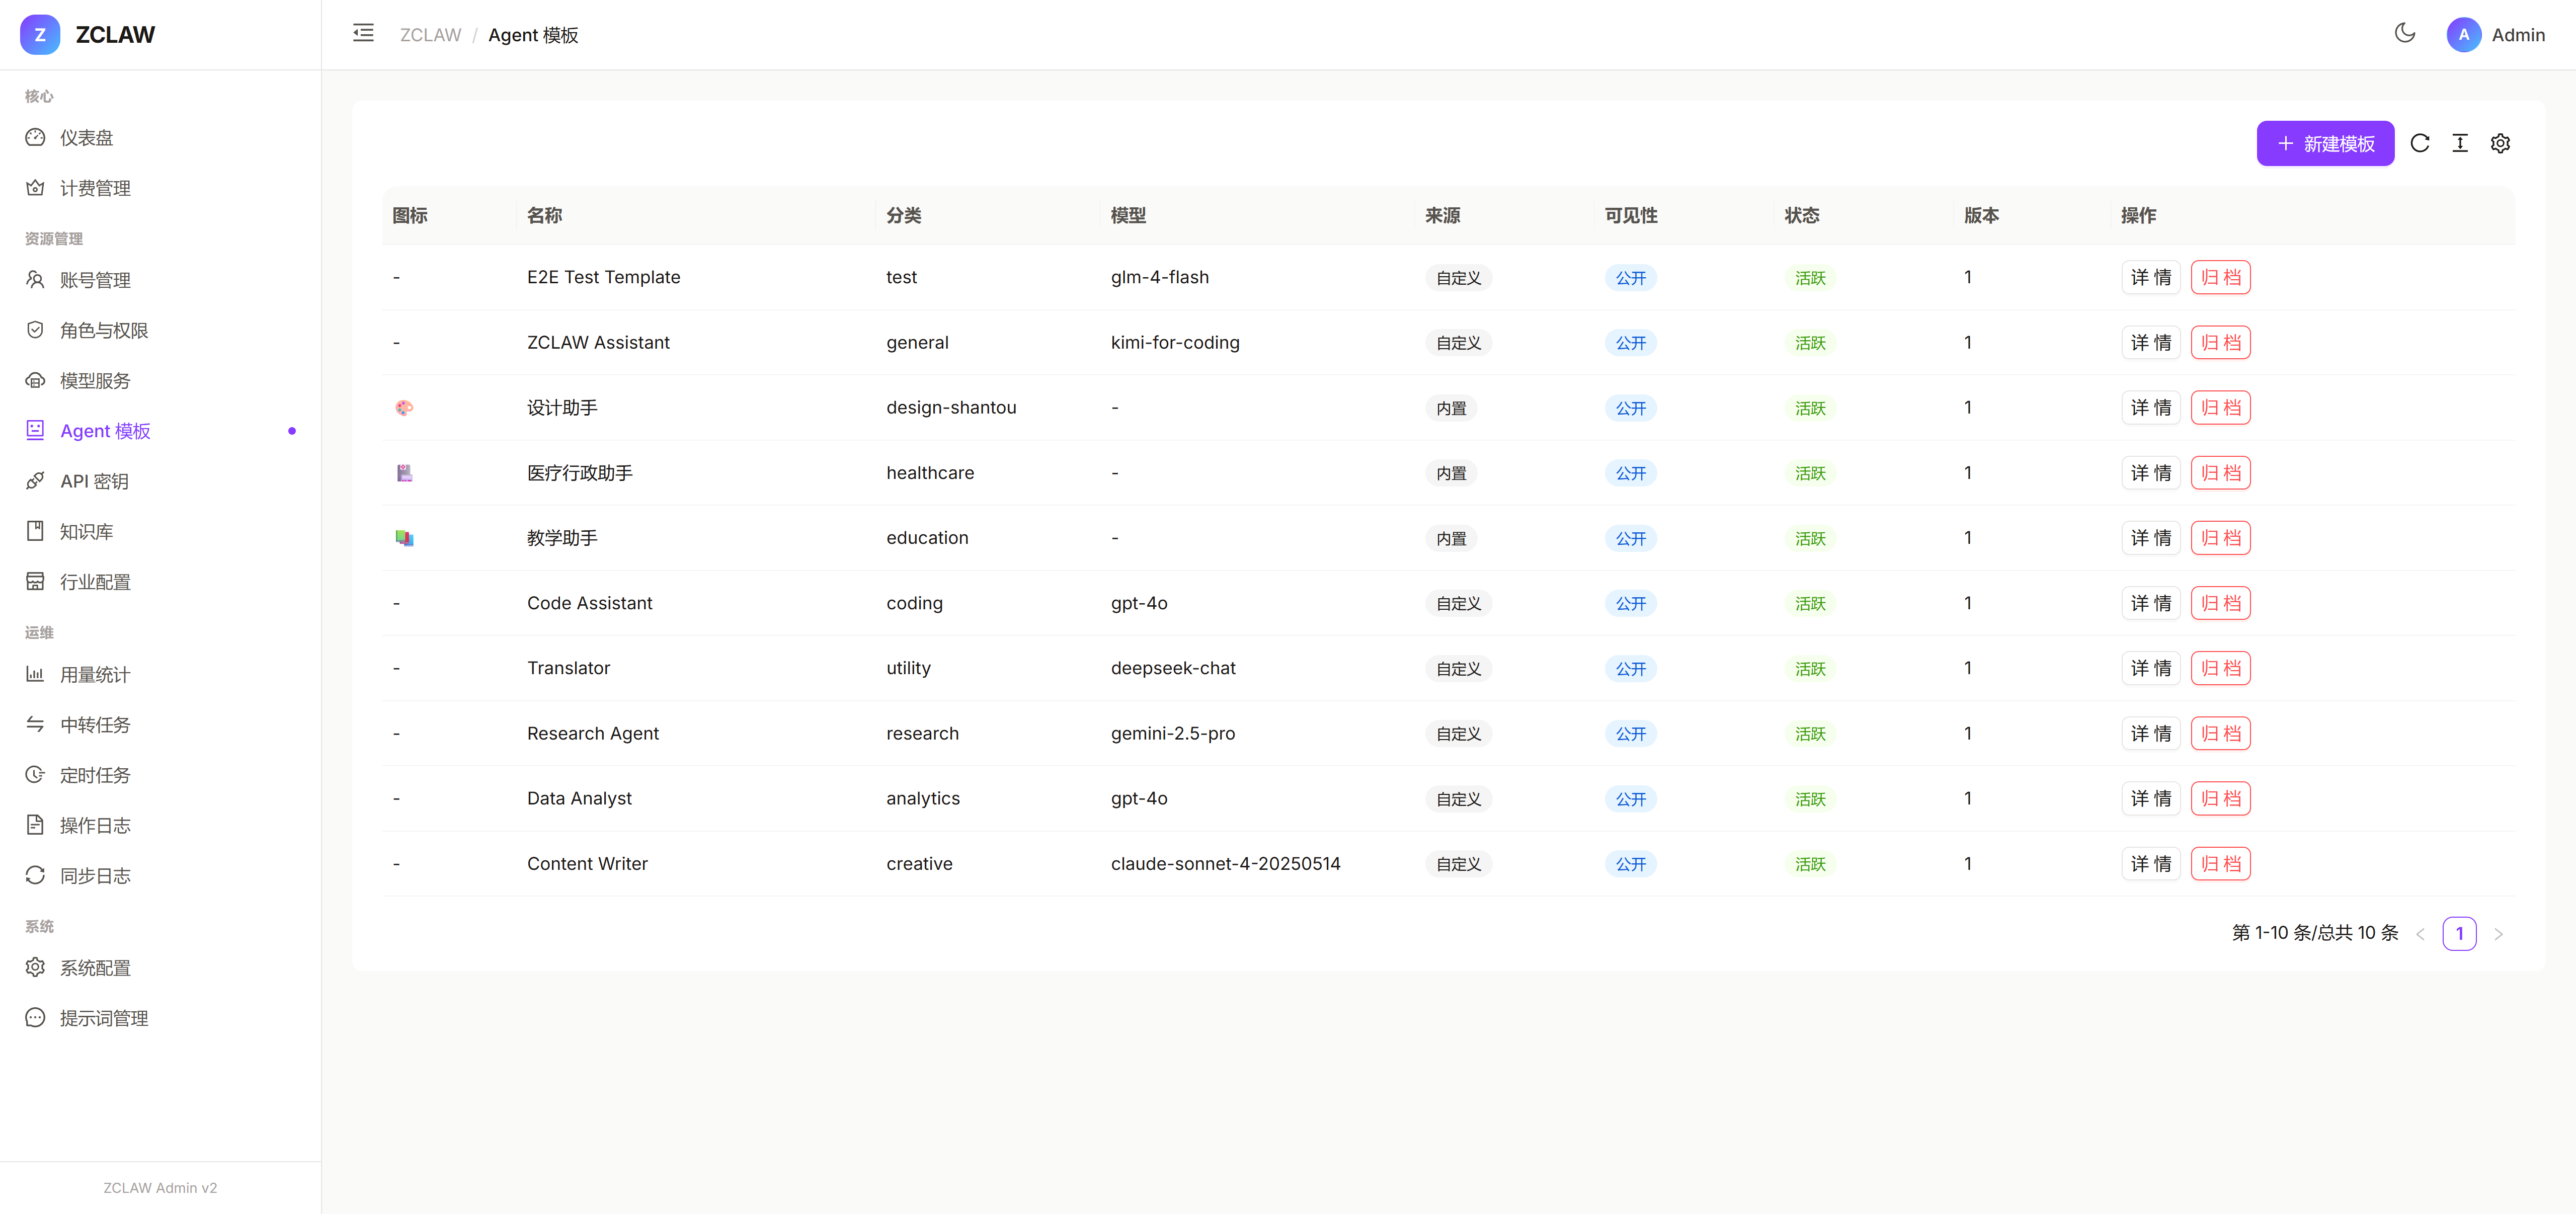
Task: Click the 知识库 book icon
Action: click(x=35, y=531)
